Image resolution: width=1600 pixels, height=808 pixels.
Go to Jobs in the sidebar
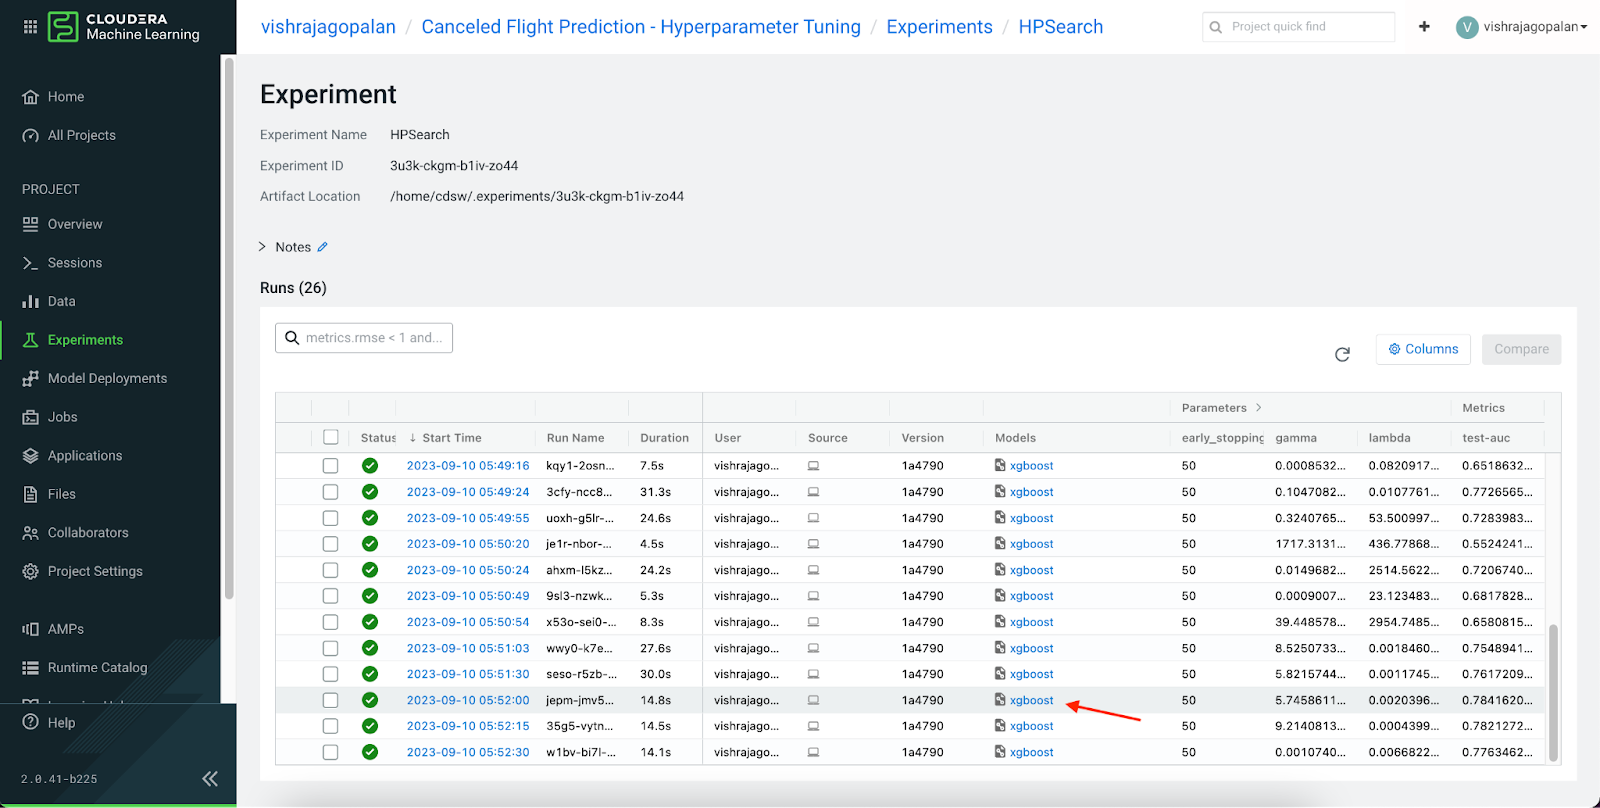pos(62,417)
